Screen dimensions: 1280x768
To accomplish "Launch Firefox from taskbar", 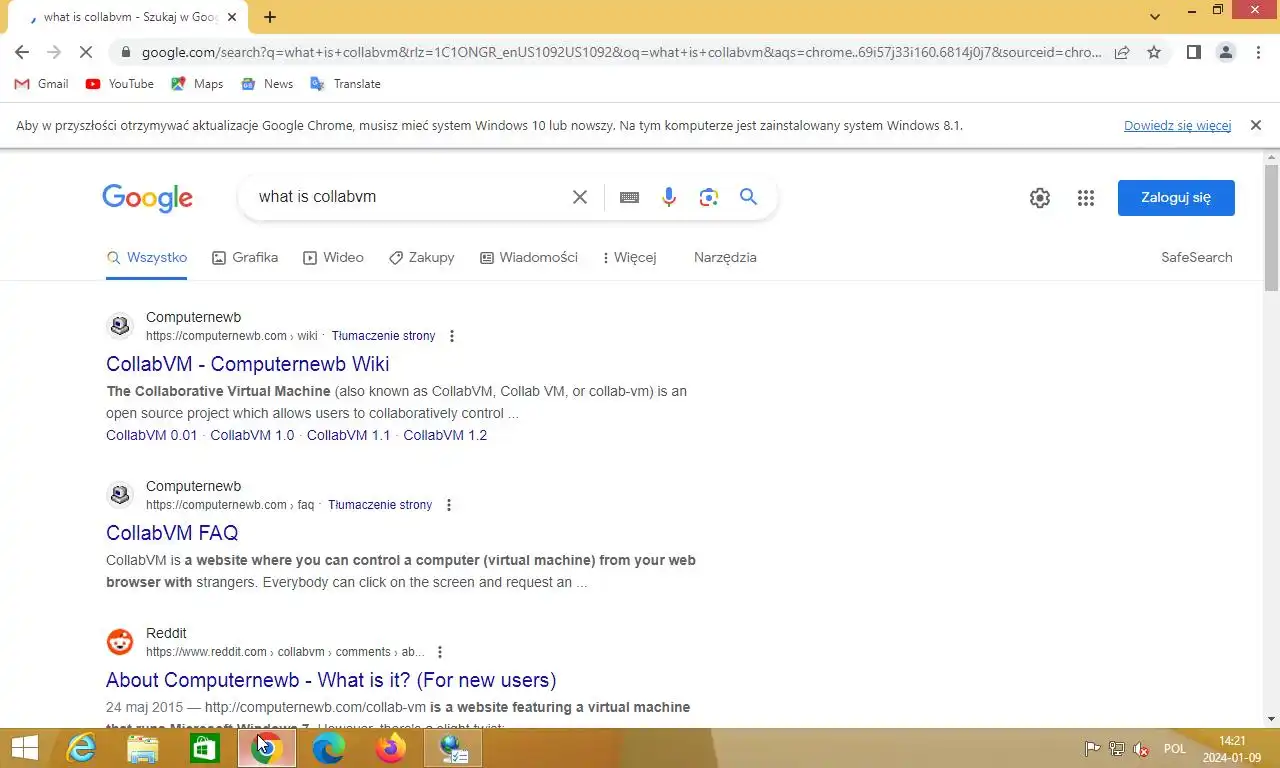I will (391, 748).
